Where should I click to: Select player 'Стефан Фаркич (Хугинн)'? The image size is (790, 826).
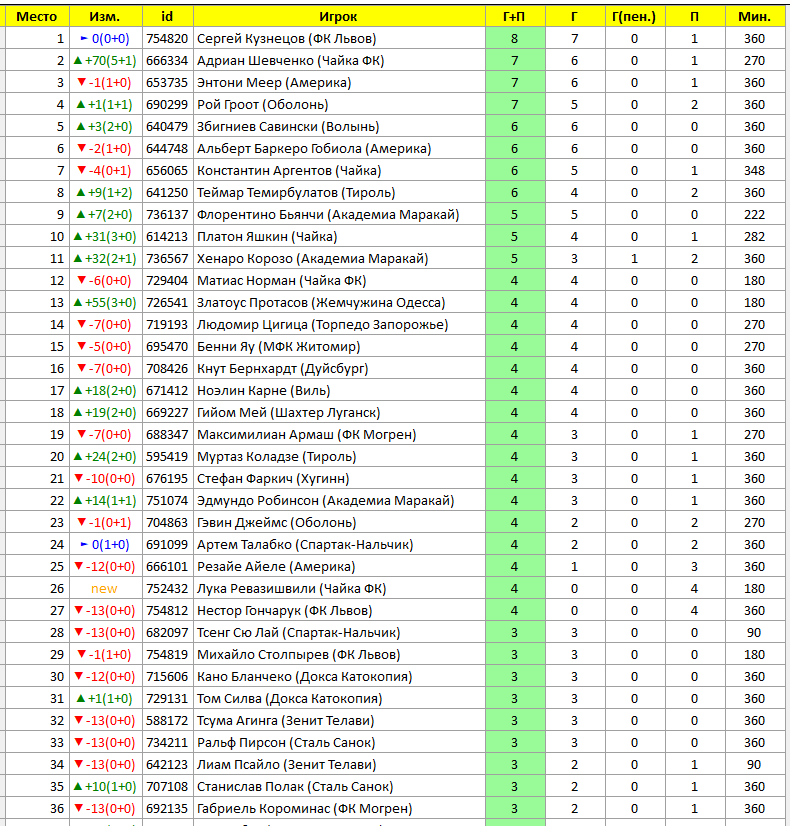click(339, 479)
